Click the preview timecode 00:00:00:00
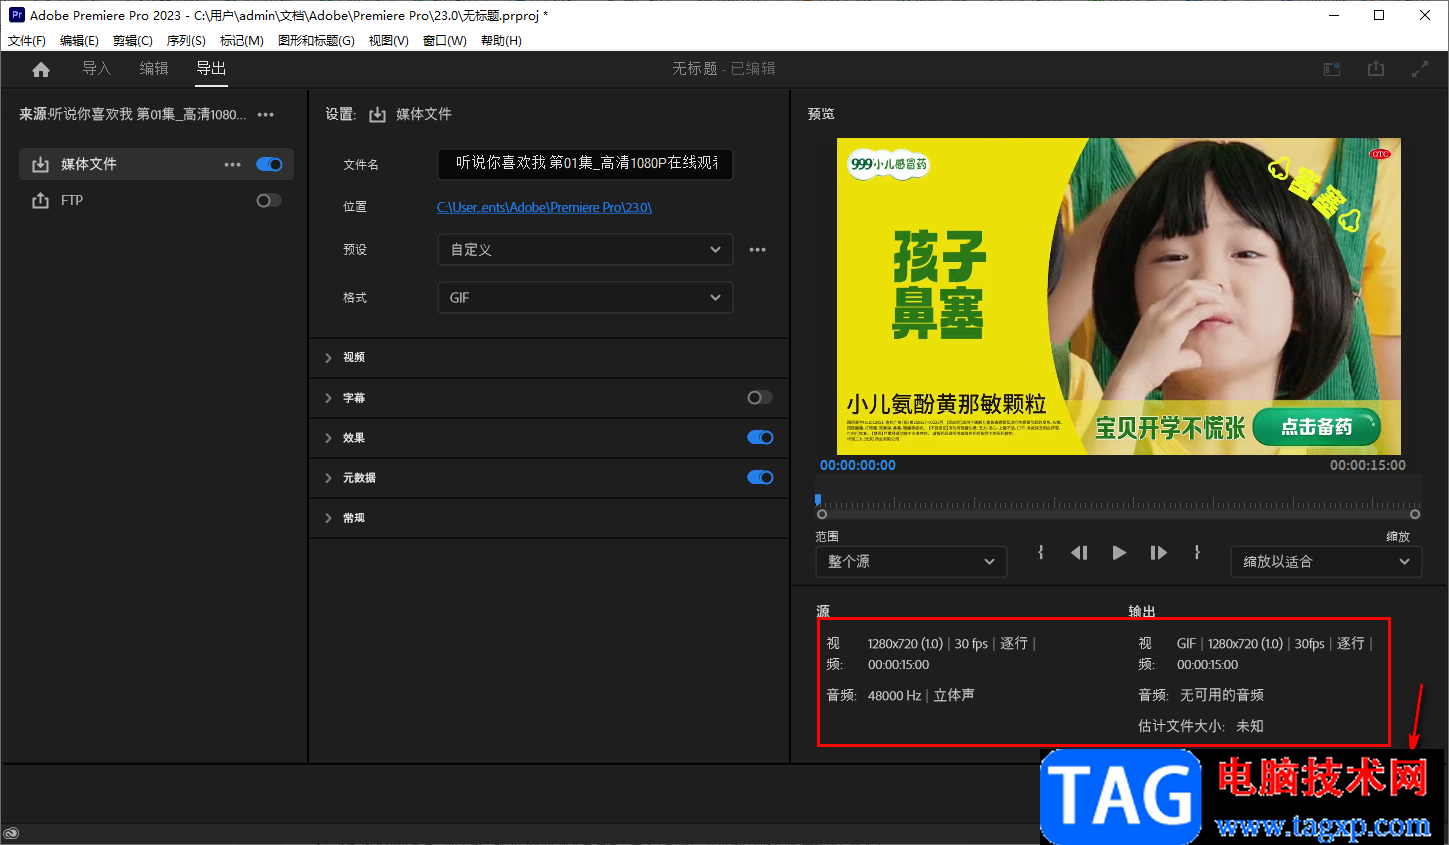 pos(858,465)
